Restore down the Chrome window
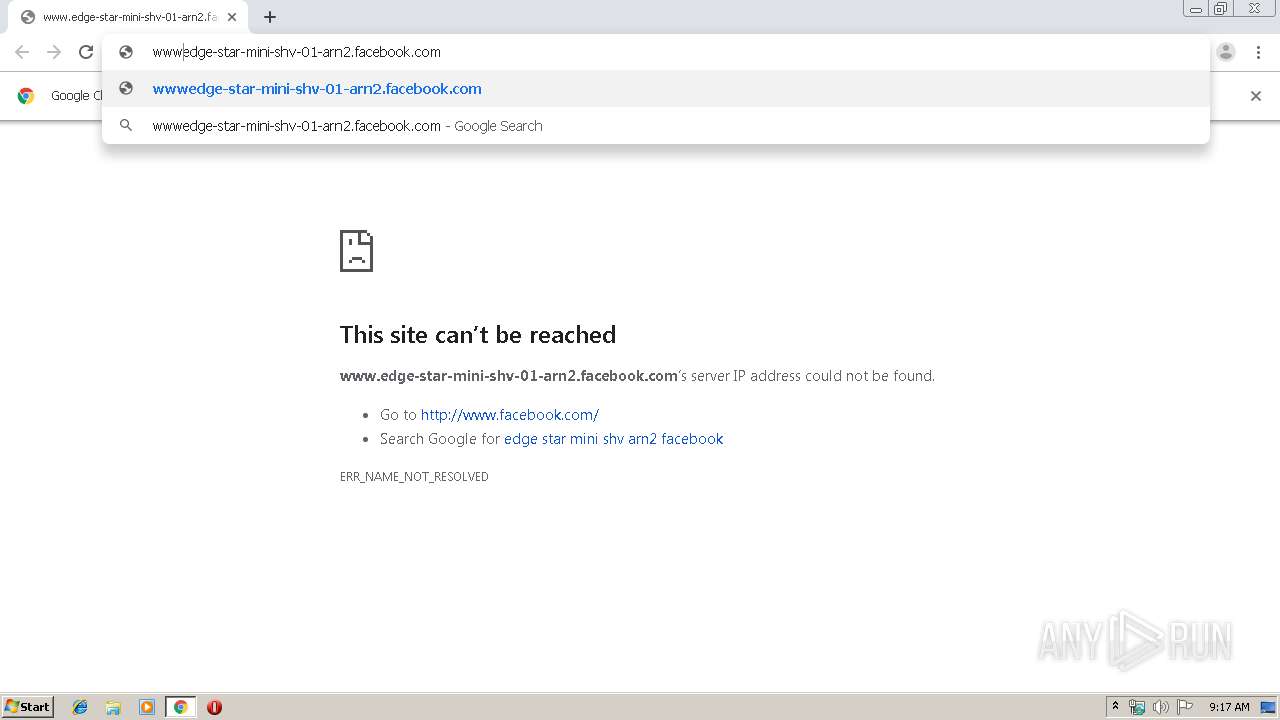Viewport: 1280px width, 720px height. (x=1221, y=9)
